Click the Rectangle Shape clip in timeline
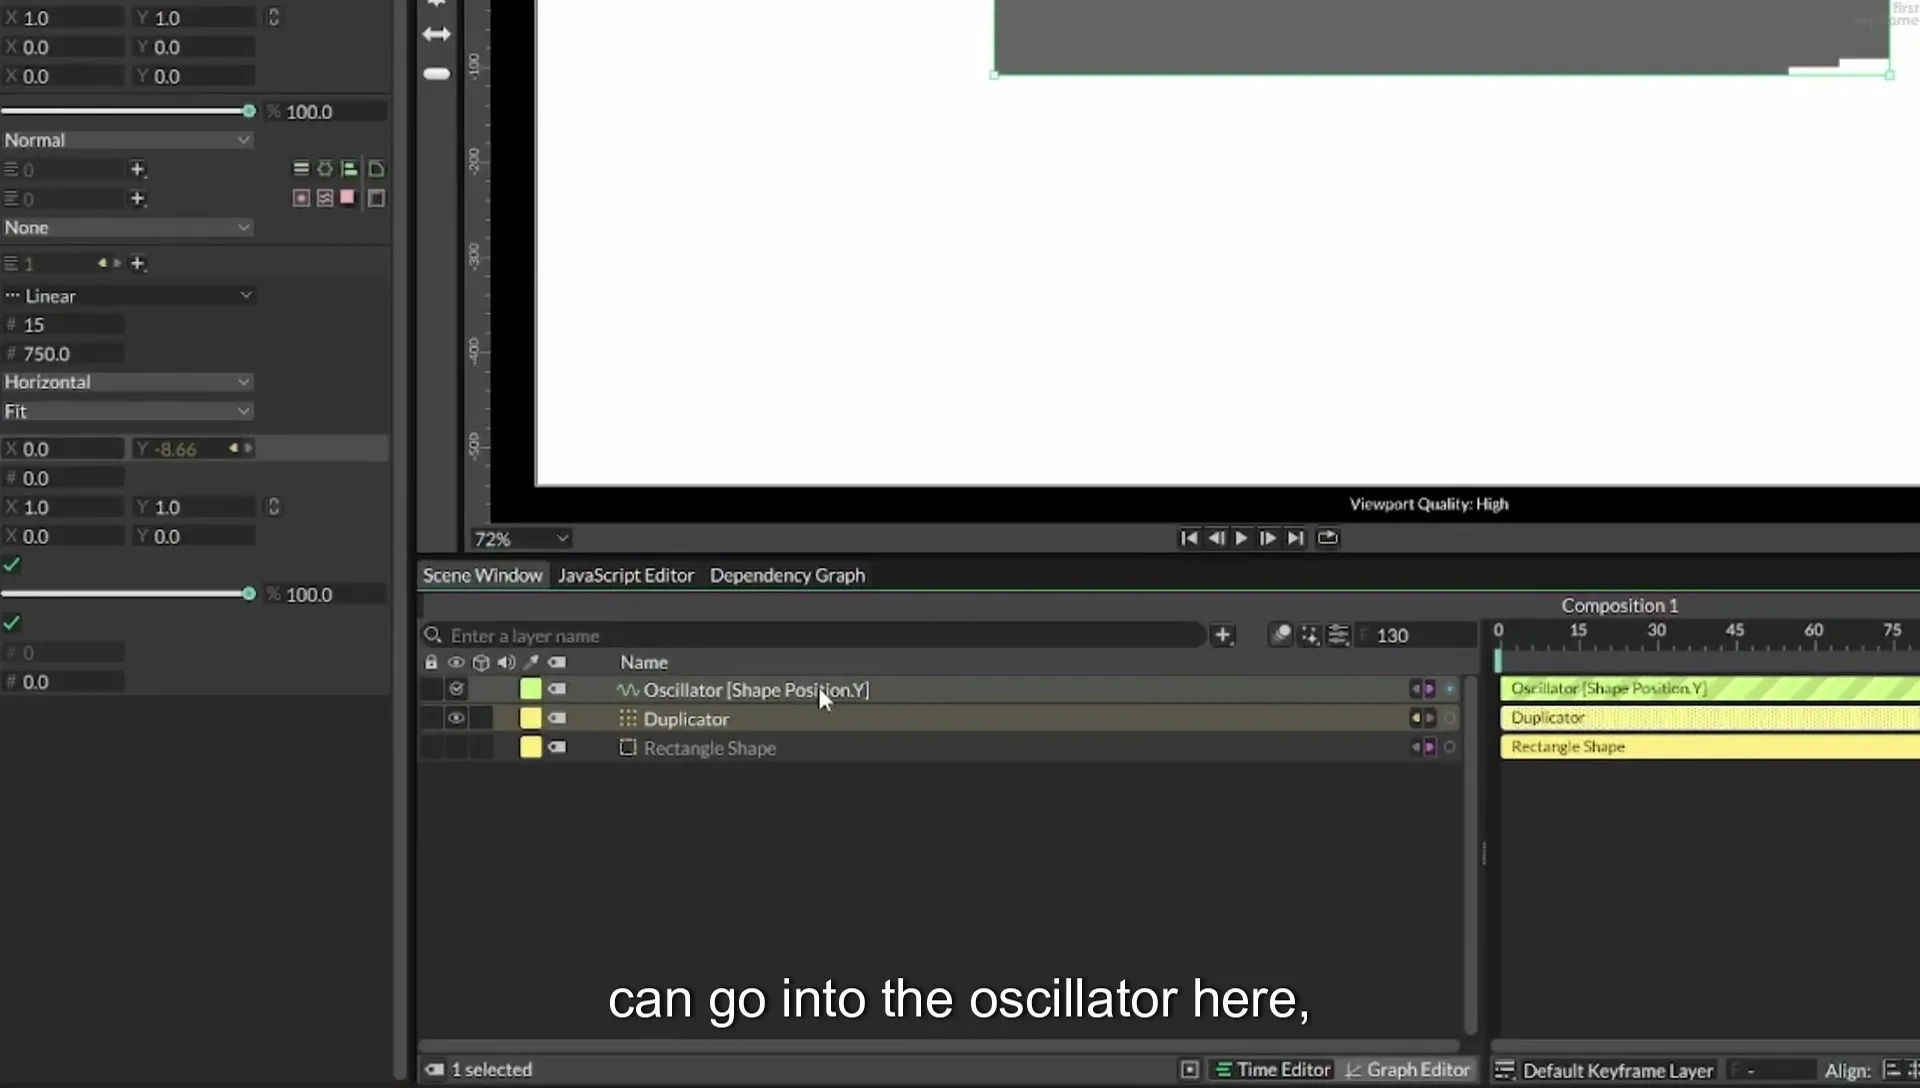This screenshot has height=1088, width=1920. tap(1710, 747)
